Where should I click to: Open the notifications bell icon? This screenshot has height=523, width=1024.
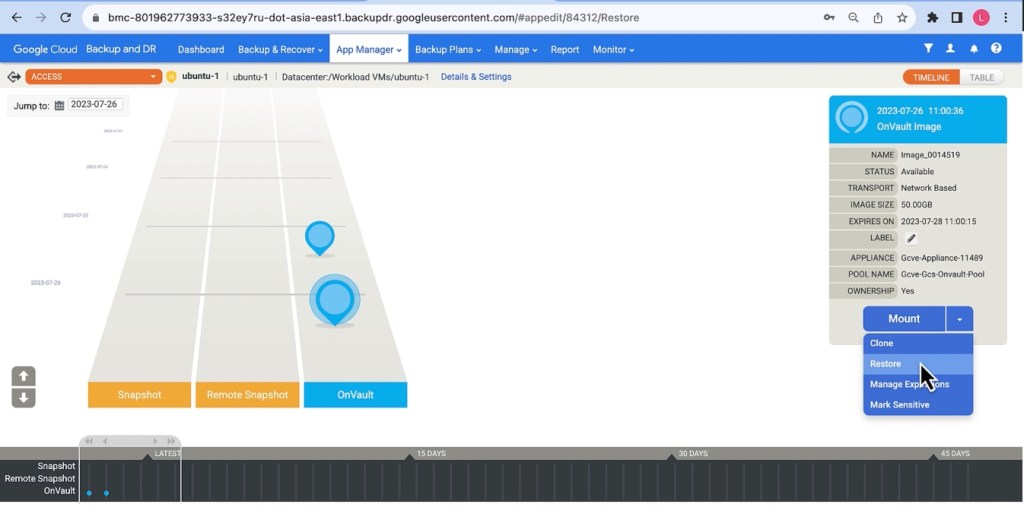(973, 48)
